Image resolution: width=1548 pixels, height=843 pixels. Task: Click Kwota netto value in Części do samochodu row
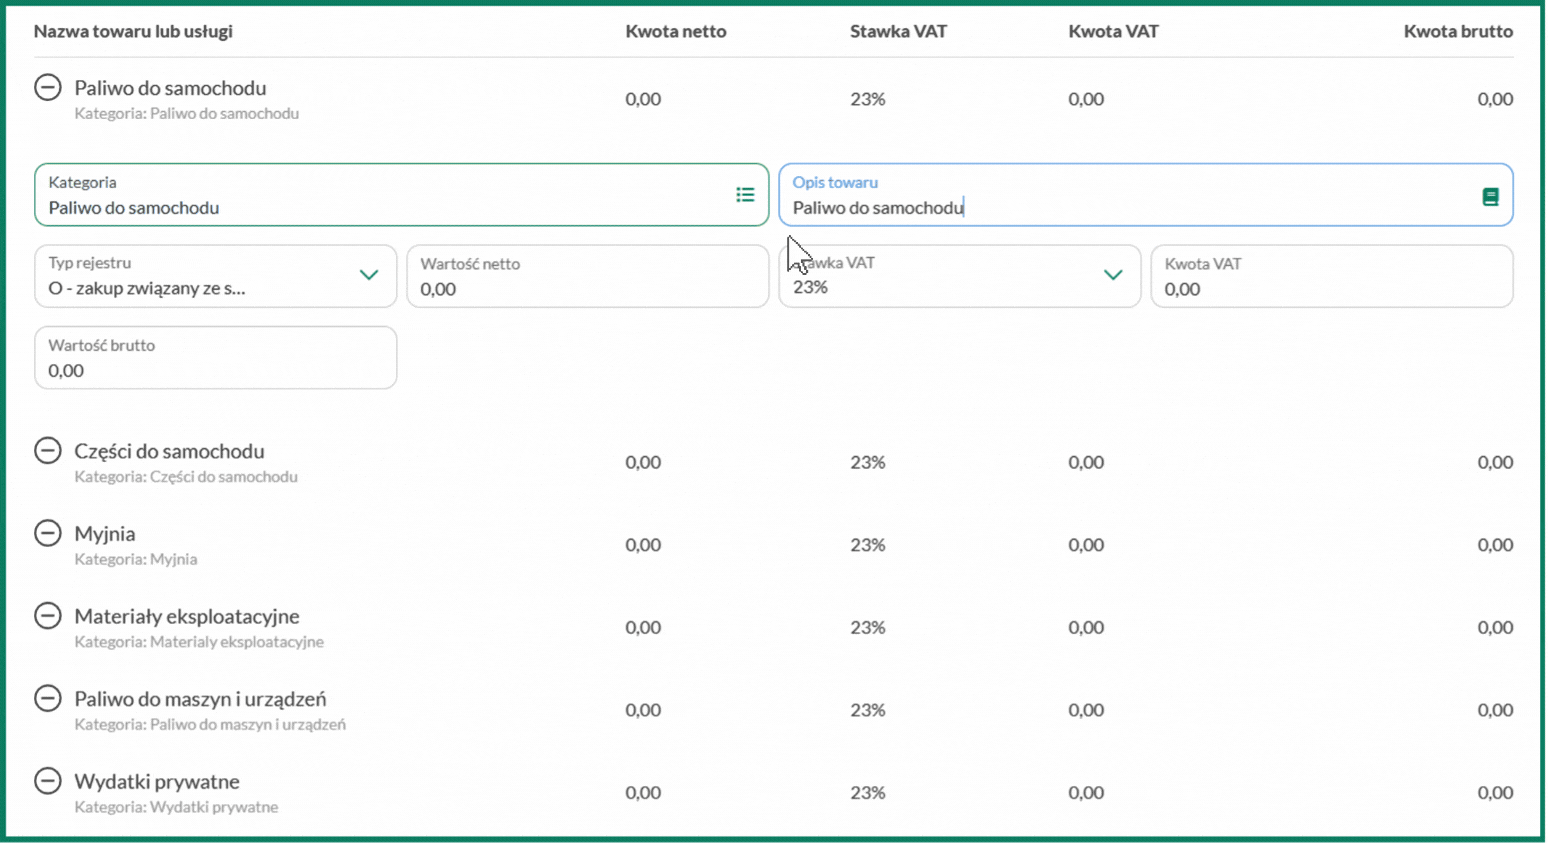coord(643,462)
